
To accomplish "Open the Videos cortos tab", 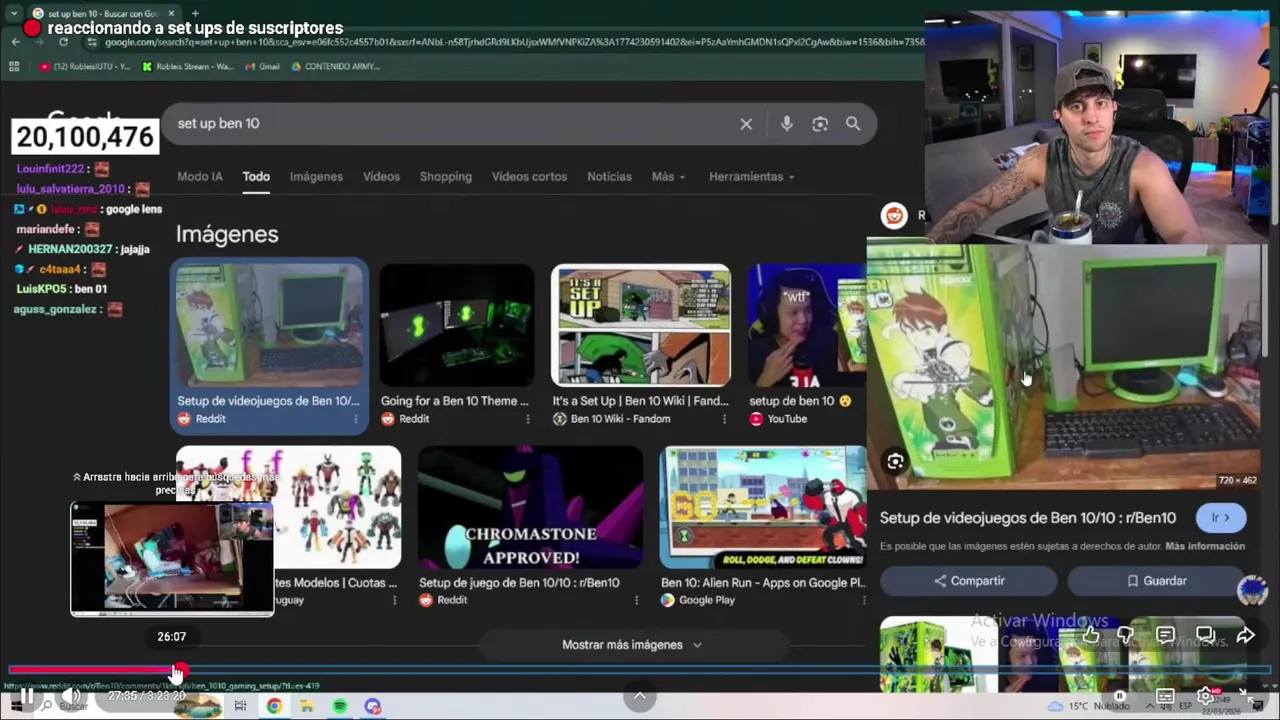I will click(529, 176).
